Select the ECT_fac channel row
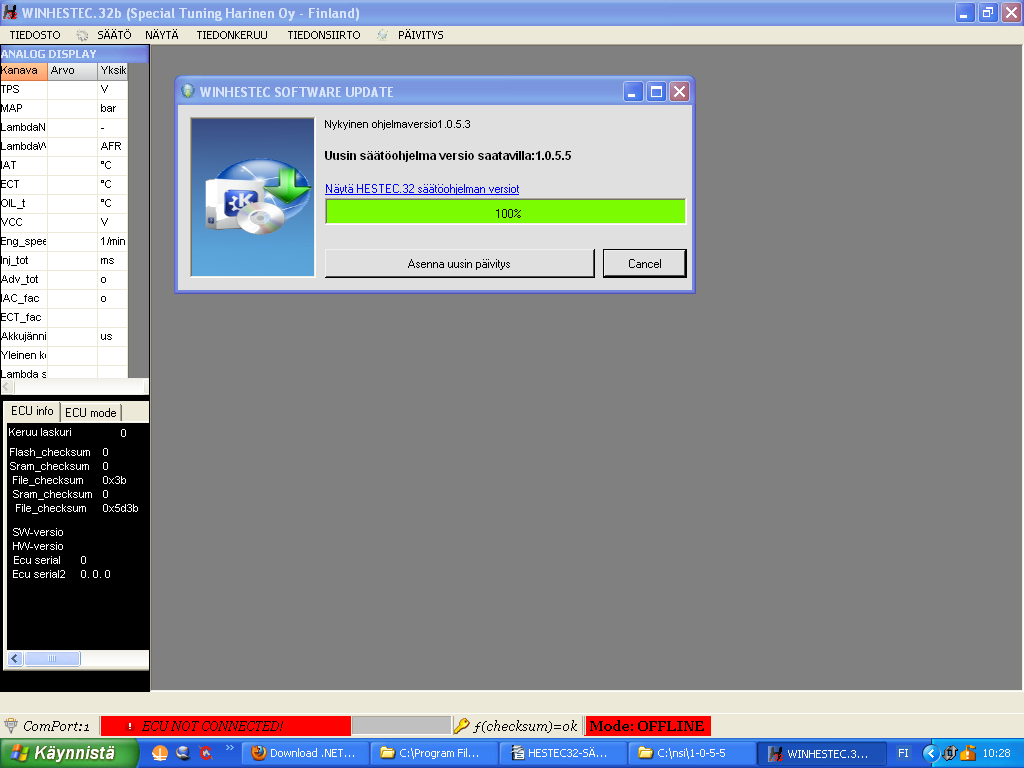Image resolution: width=1024 pixels, height=768 pixels. click(x=64, y=317)
